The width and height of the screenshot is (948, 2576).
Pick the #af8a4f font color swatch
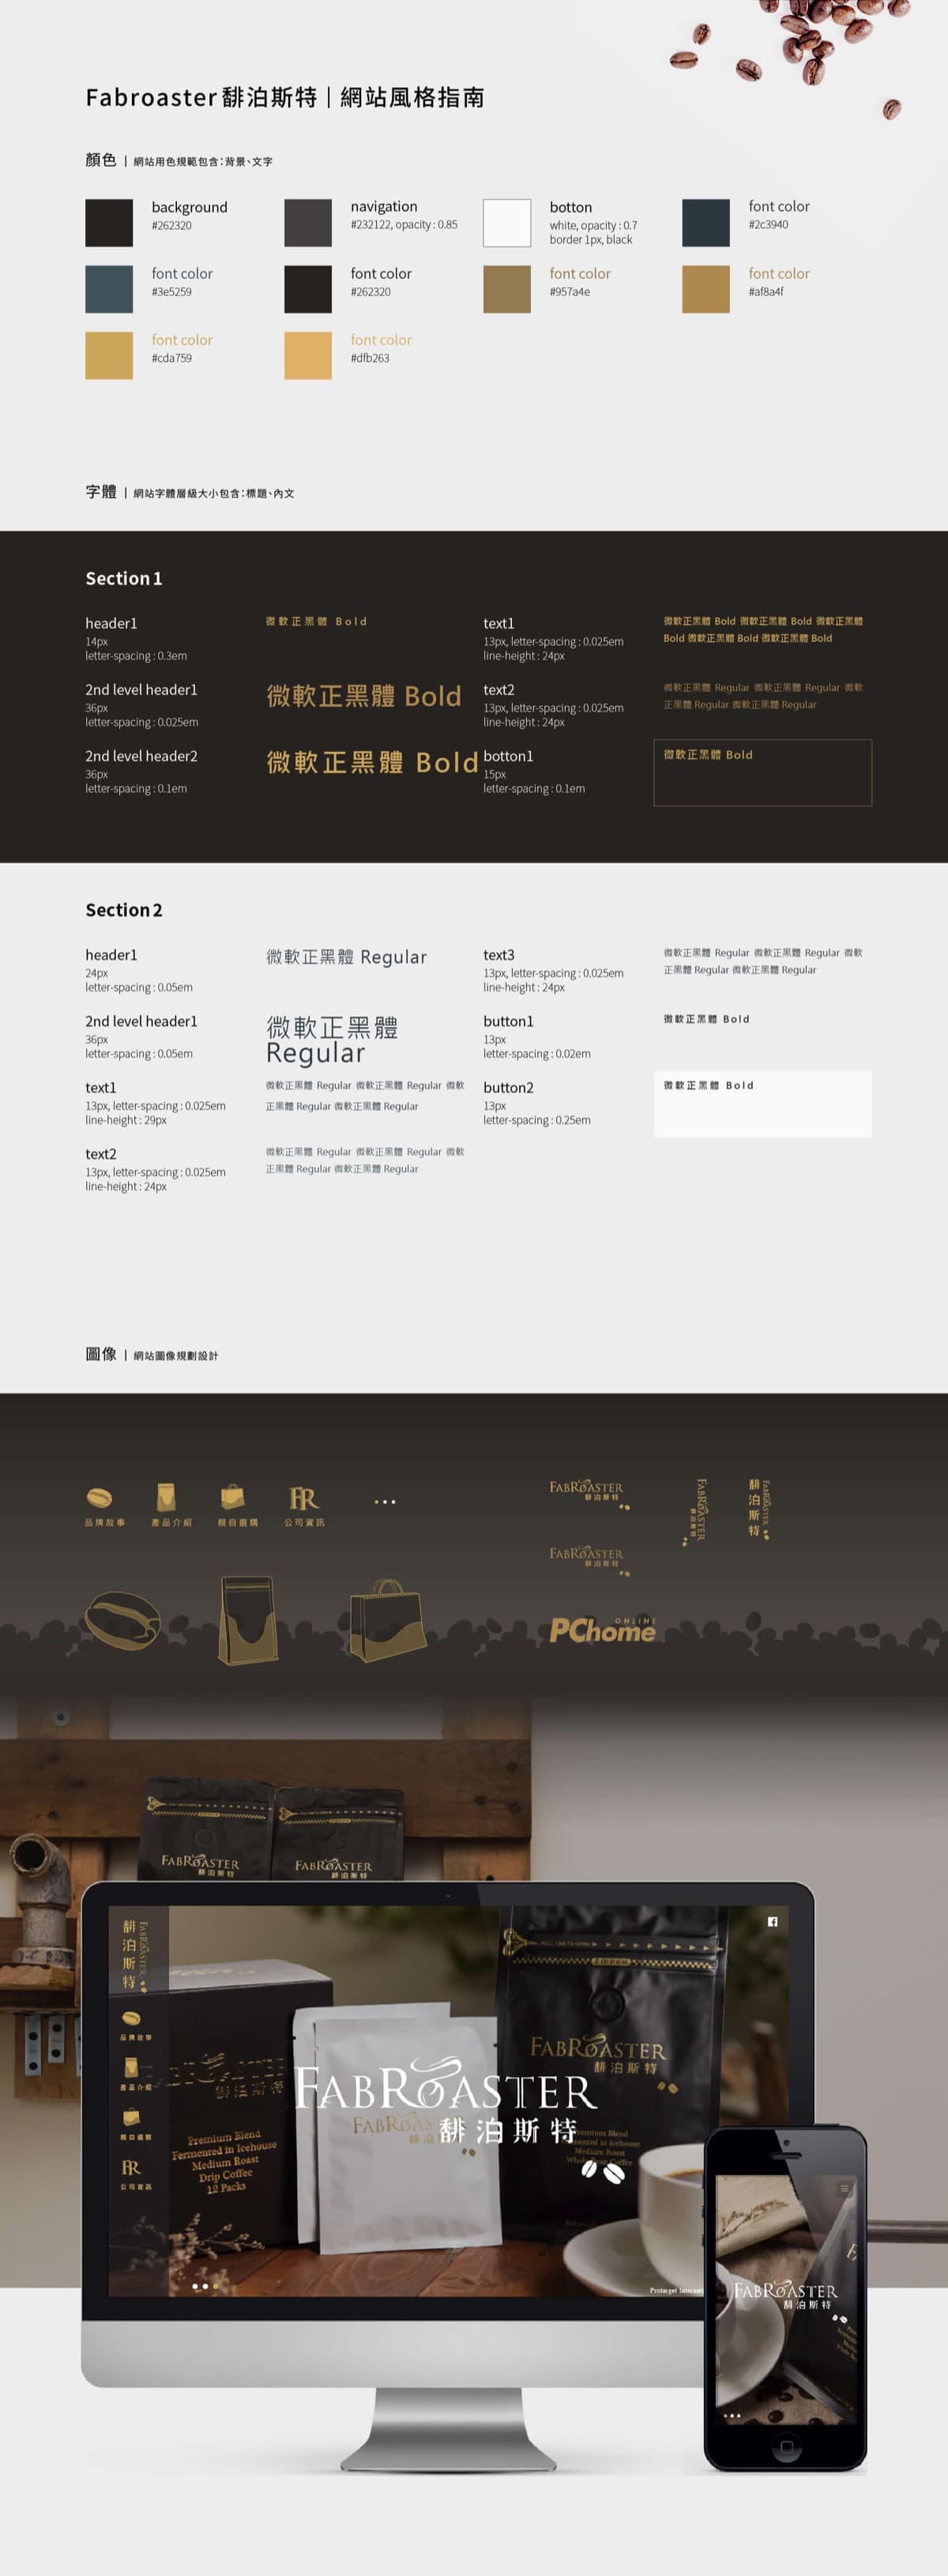[706, 289]
